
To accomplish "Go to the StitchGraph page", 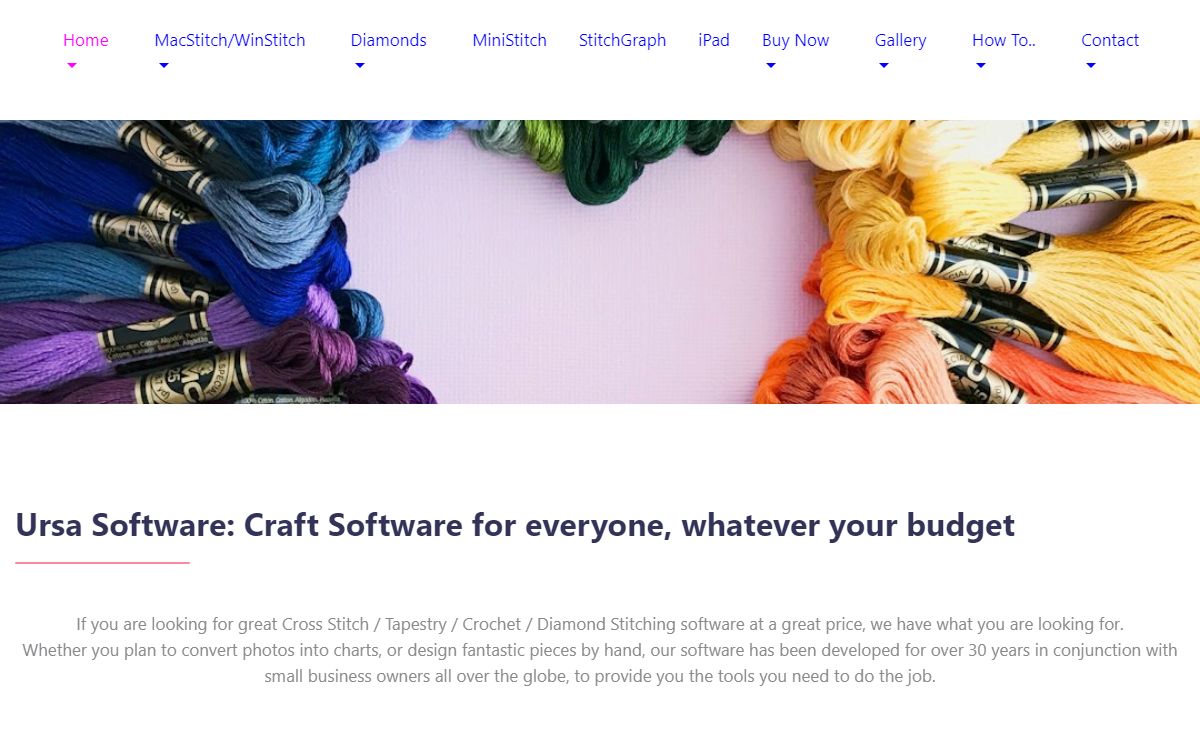I will 622,40.
